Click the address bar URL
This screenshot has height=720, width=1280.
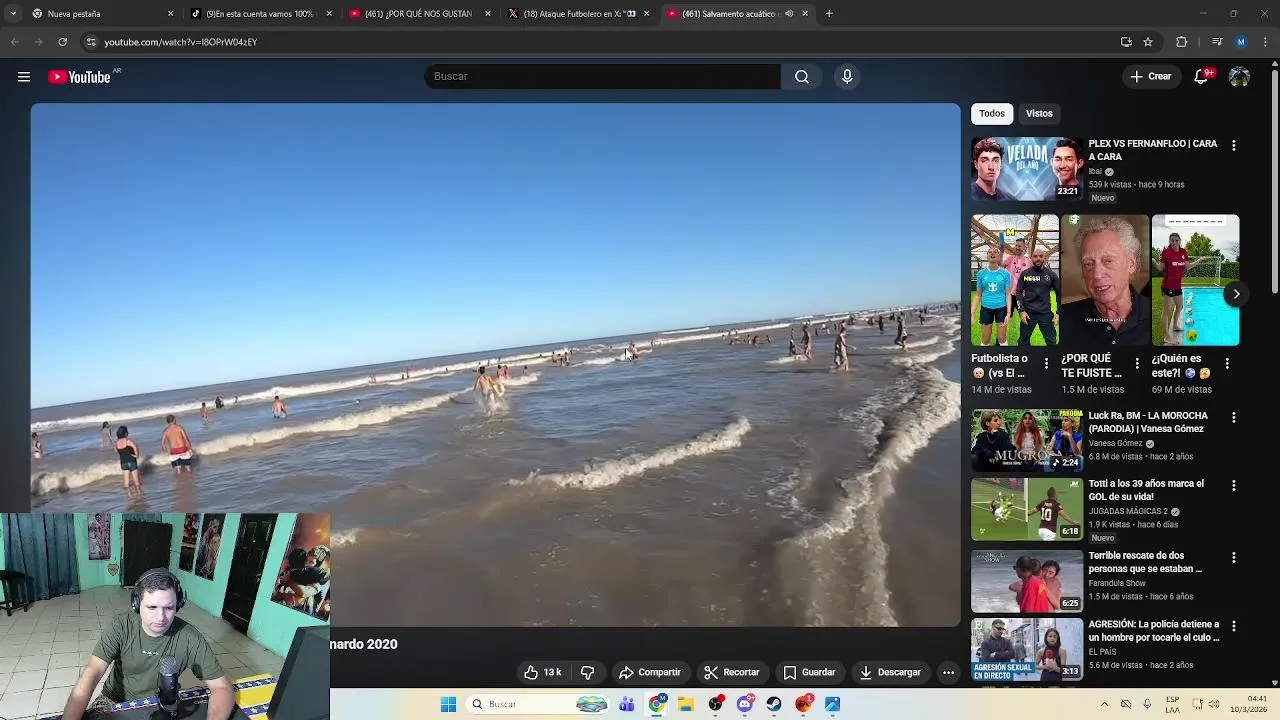[180, 42]
